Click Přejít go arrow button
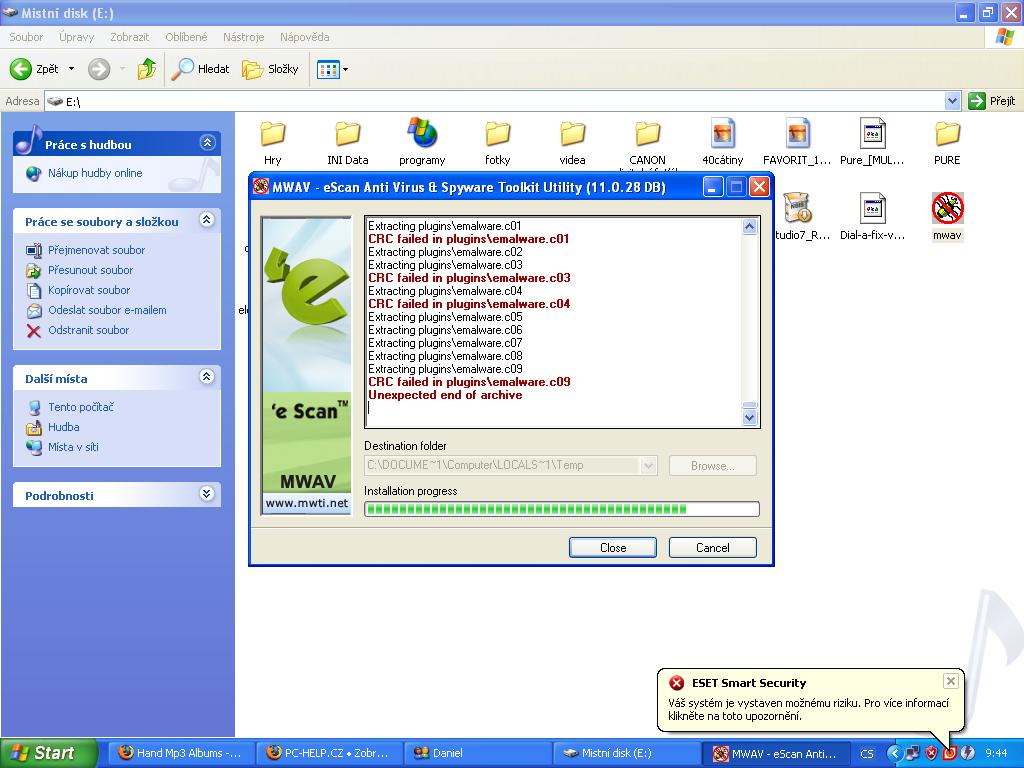1024x768 pixels. point(992,101)
